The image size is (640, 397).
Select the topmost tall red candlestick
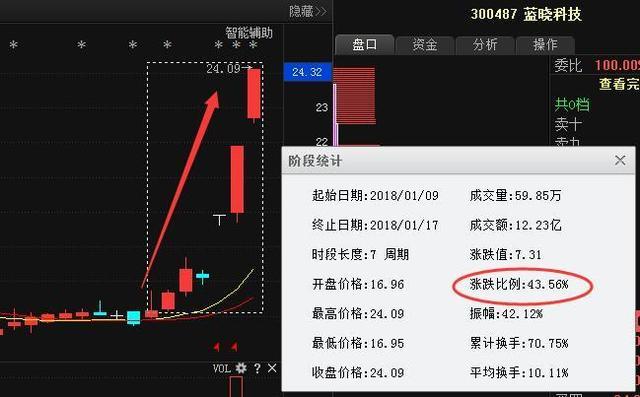(x=254, y=95)
